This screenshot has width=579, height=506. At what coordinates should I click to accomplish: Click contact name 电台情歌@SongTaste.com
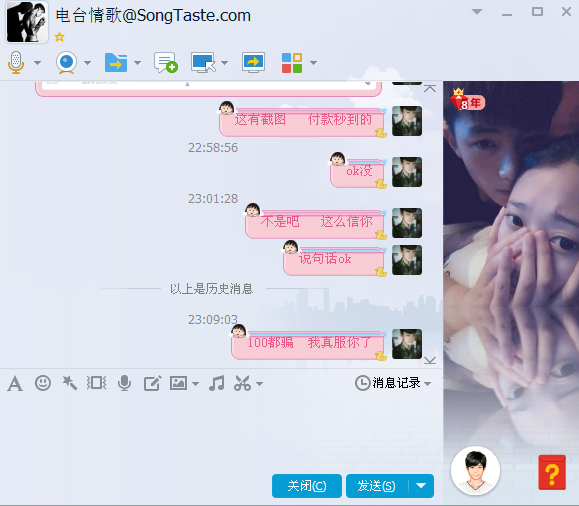pos(153,16)
